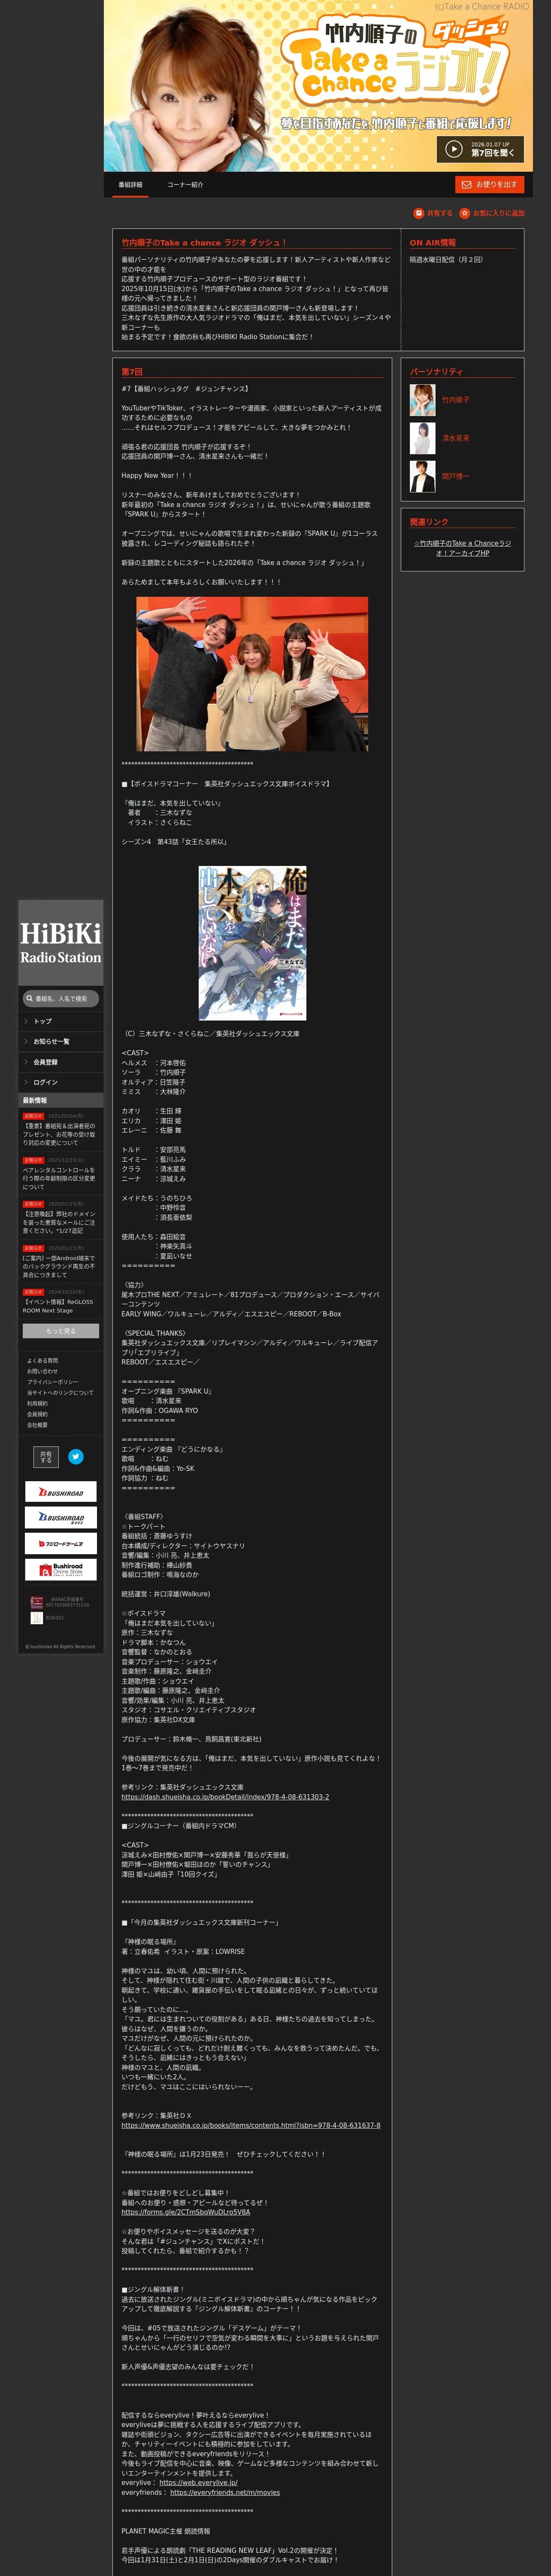Click お知らせ badge dated 2024/10/10

coord(33,1292)
